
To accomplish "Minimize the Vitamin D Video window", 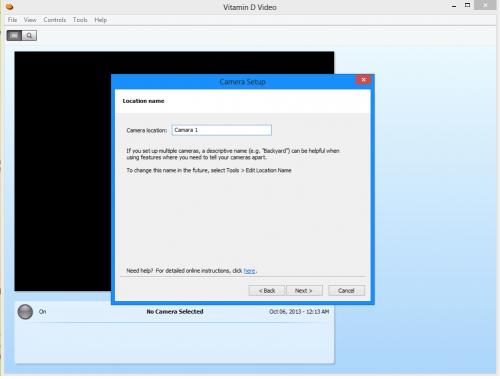I will click(454, 6).
